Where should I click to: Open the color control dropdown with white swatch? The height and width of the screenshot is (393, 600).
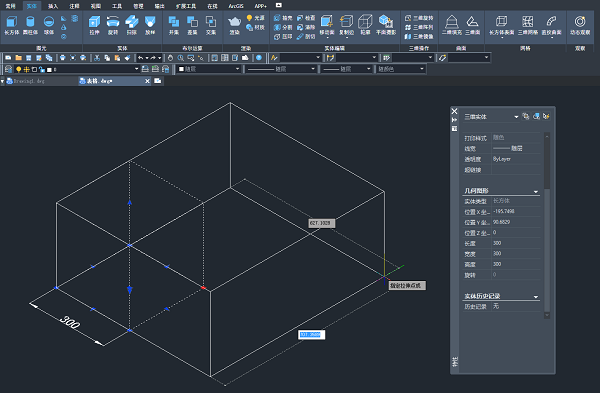click(209, 69)
